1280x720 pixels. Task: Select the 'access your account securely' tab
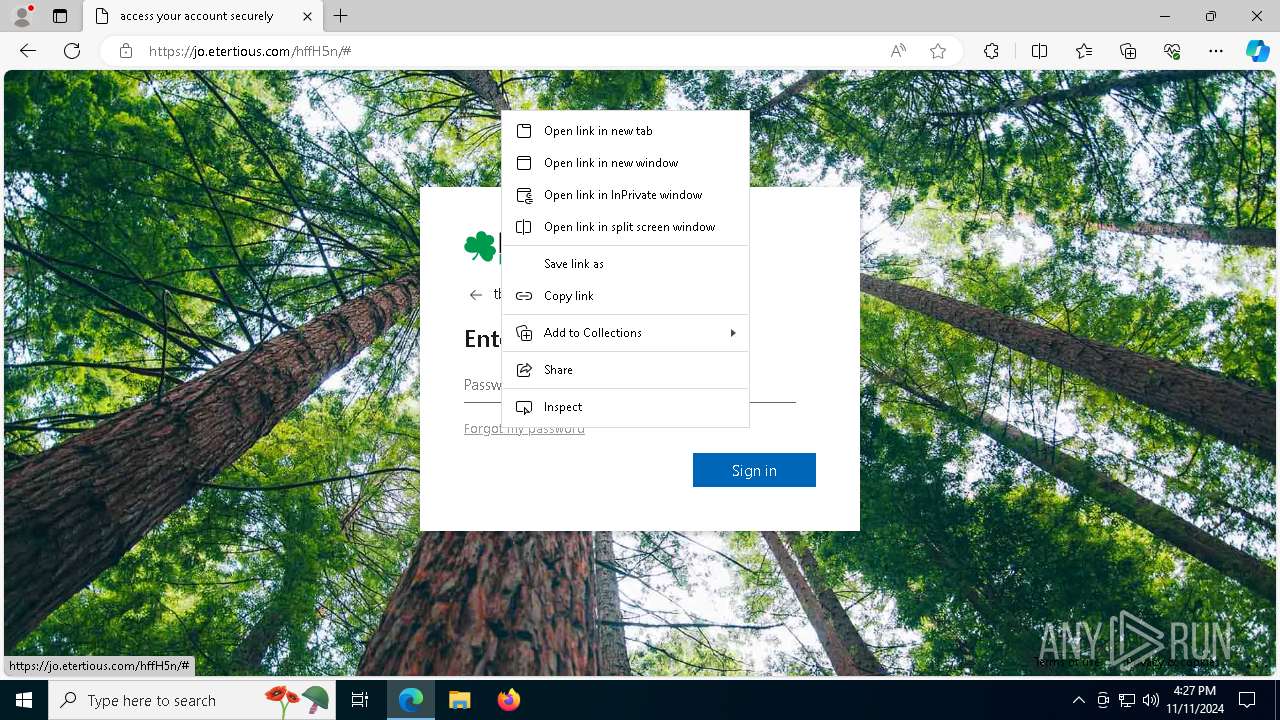tap(203, 16)
